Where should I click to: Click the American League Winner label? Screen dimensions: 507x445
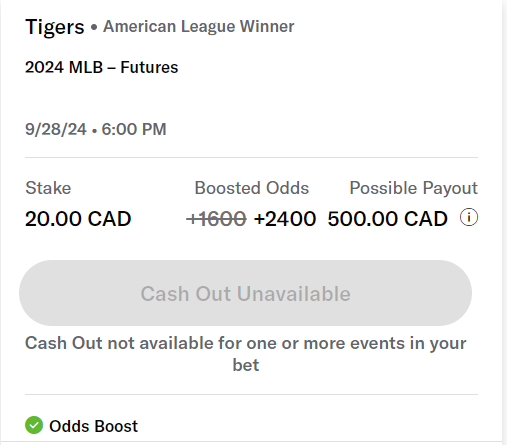199,26
